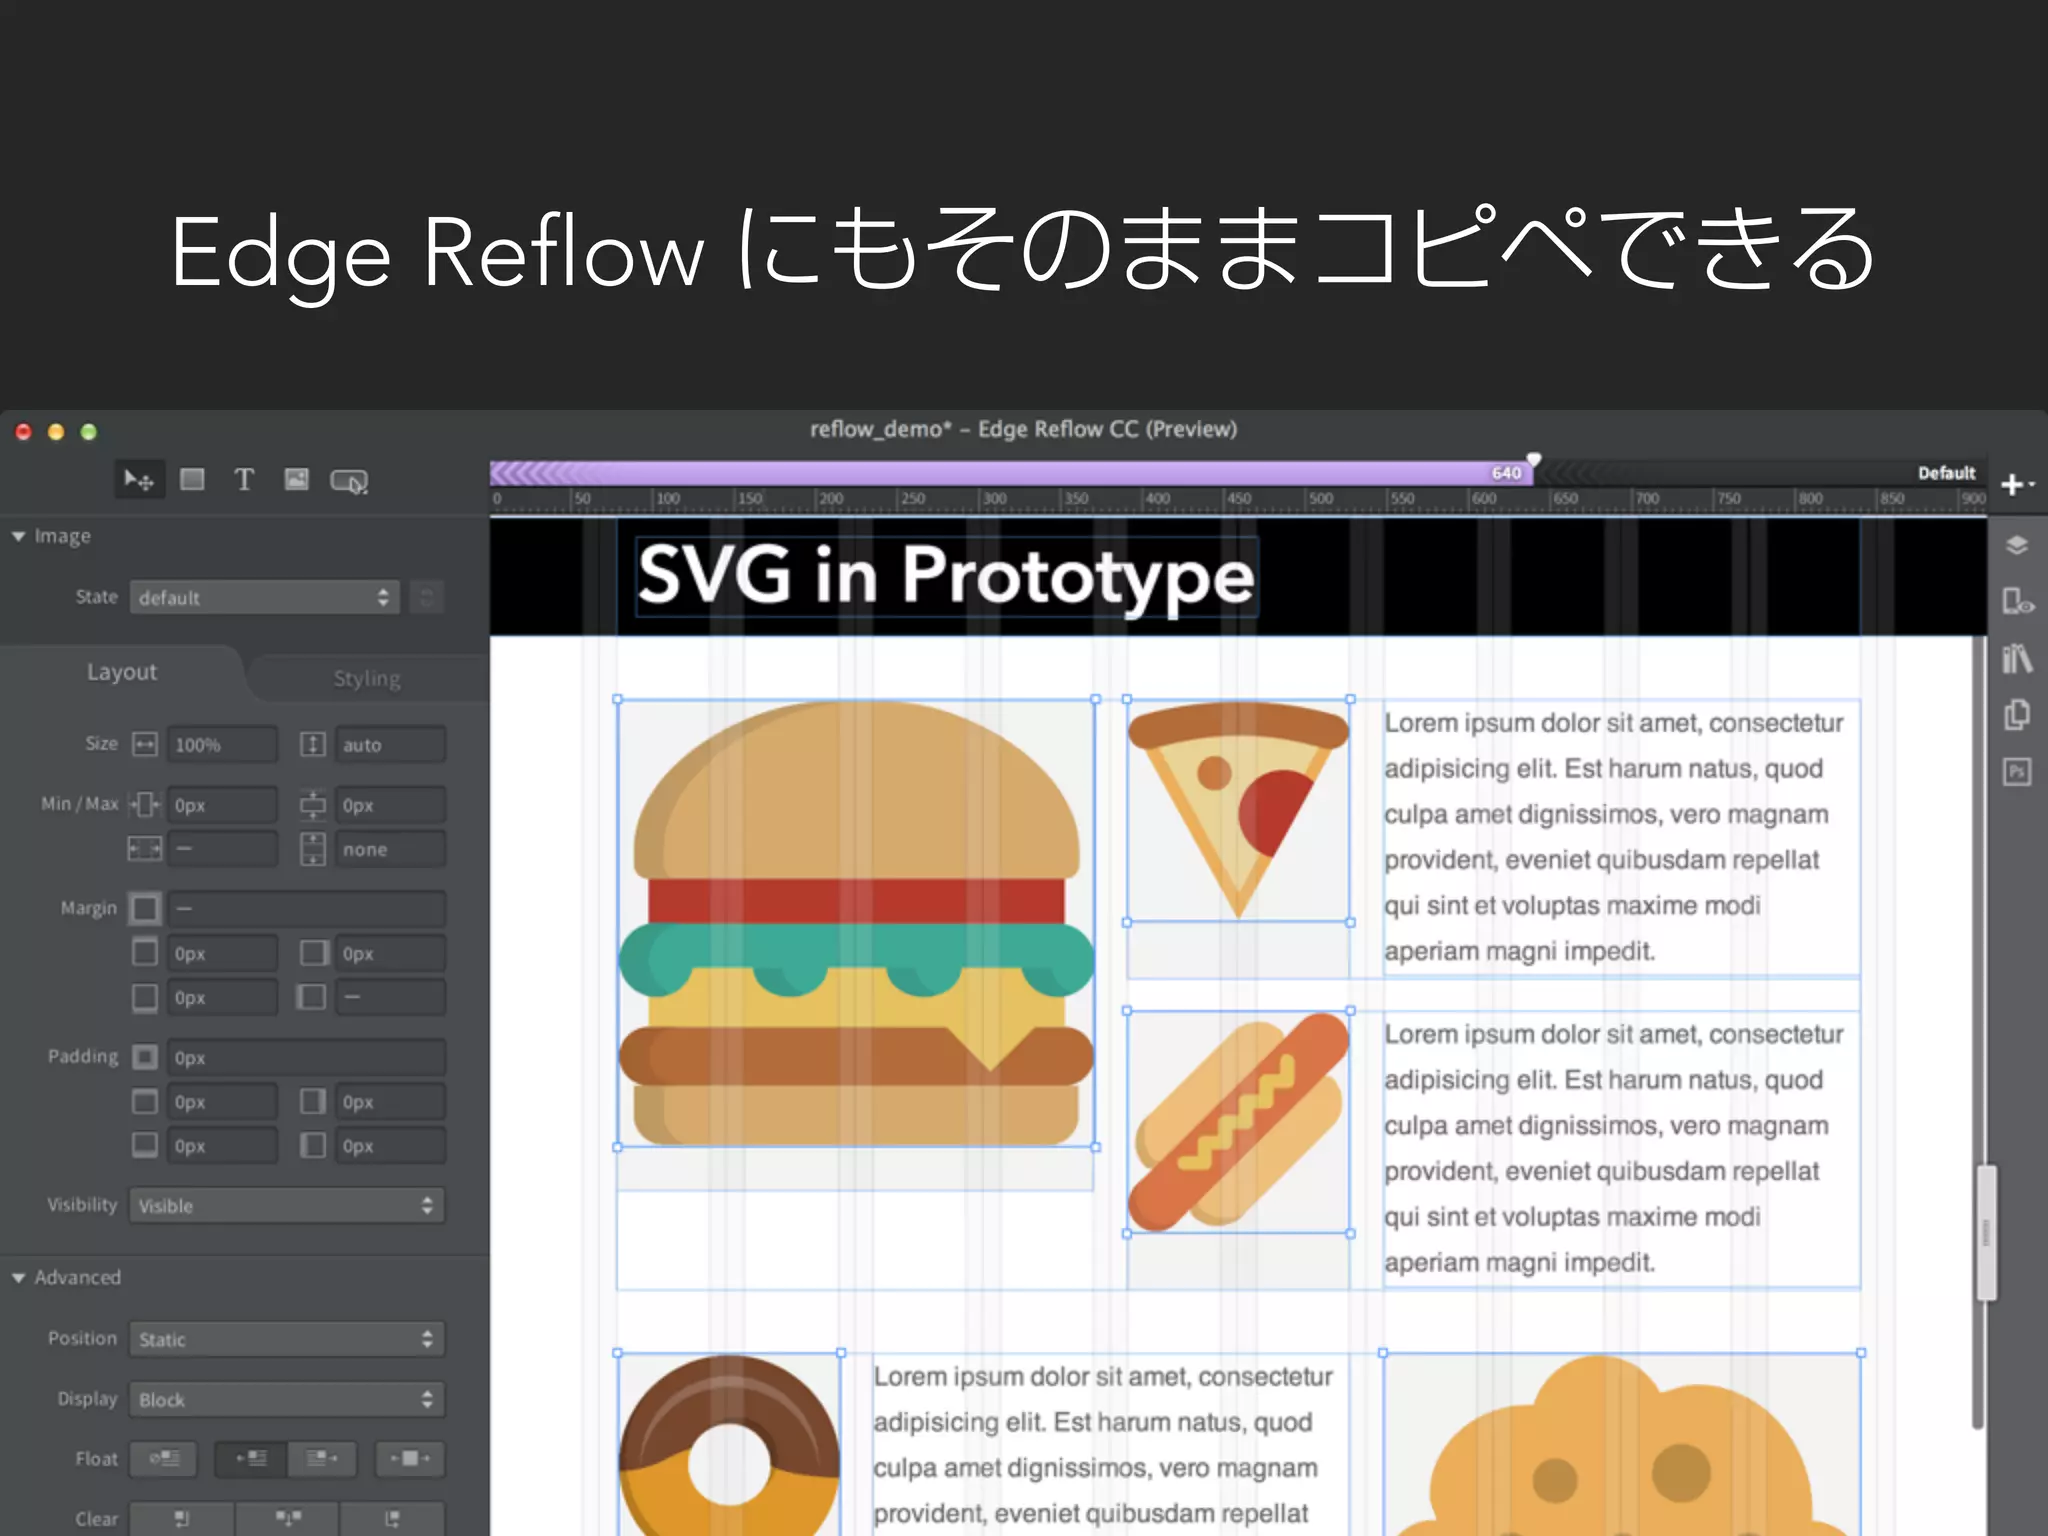The image size is (2048, 1536).
Task: Click the height size icon
Action: (313, 744)
